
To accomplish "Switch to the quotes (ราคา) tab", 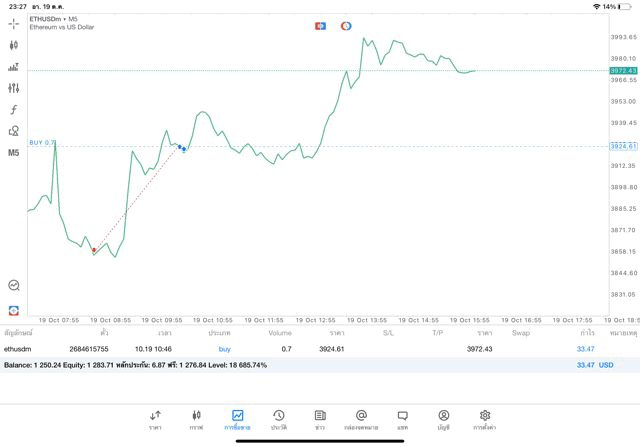I will (x=155, y=419).
